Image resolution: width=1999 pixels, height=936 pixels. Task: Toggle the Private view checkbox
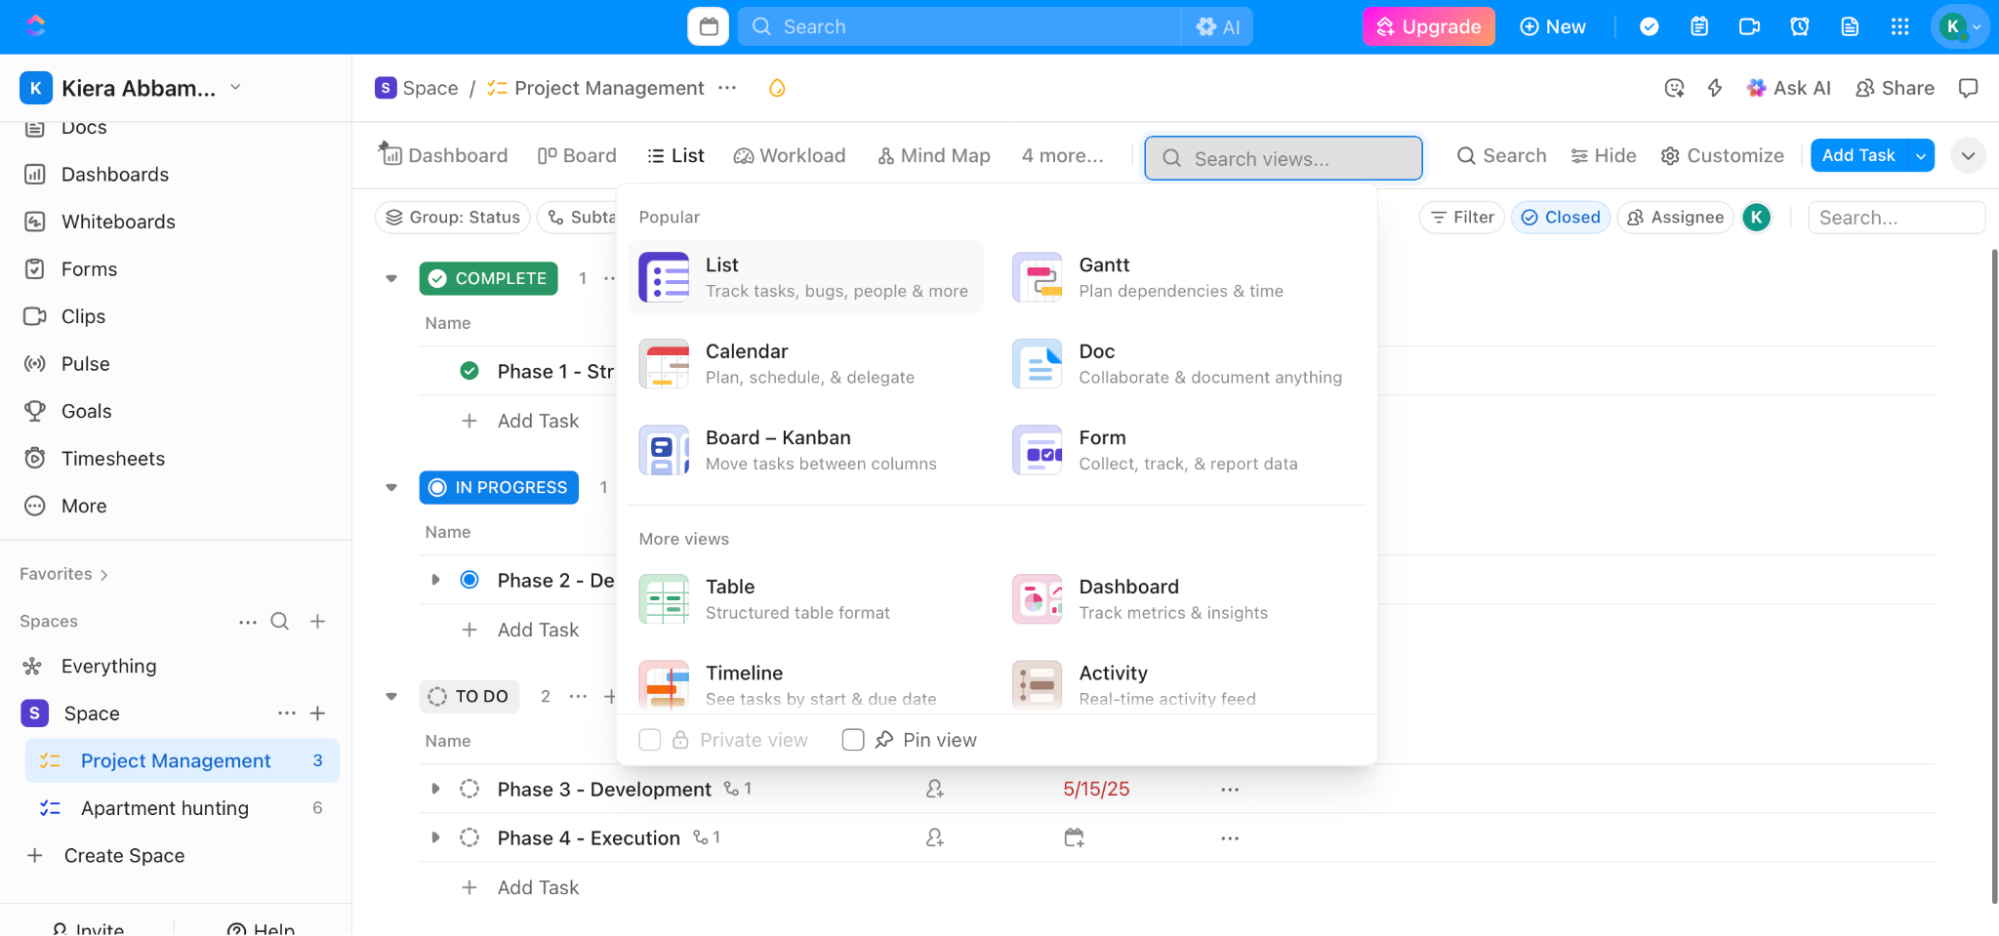tap(649, 739)
